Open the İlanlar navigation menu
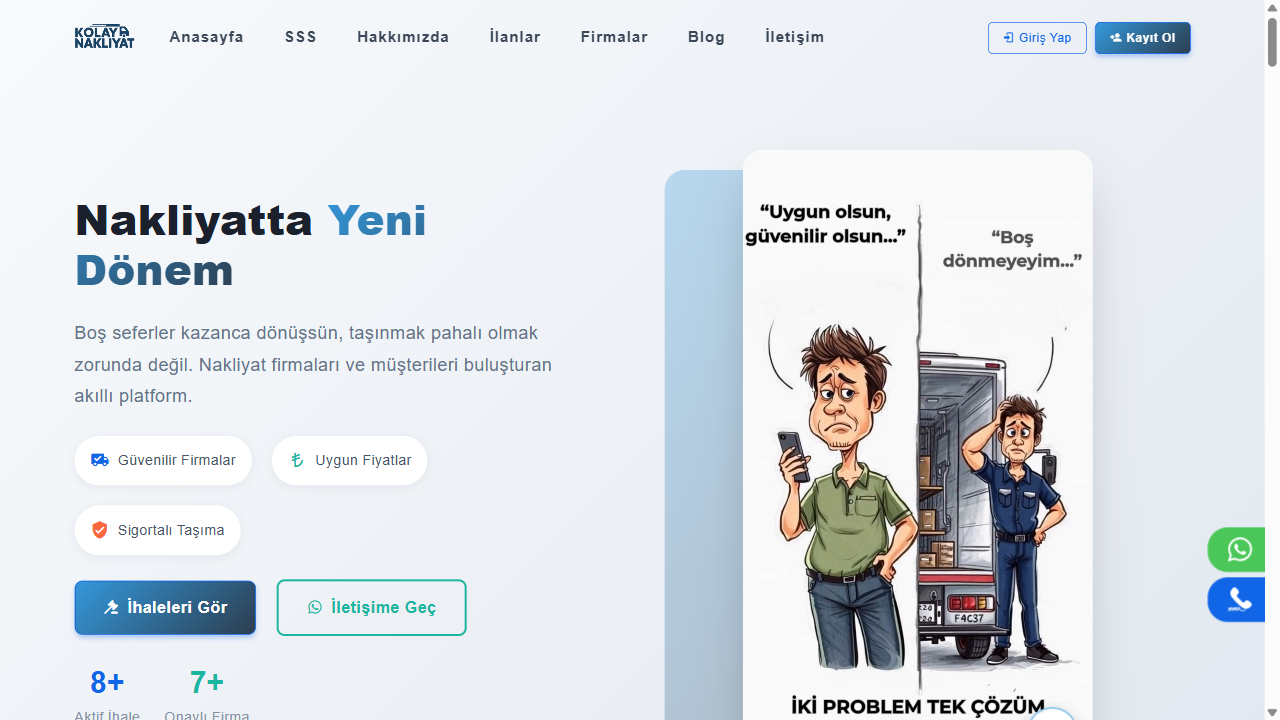 click(514, 37)
